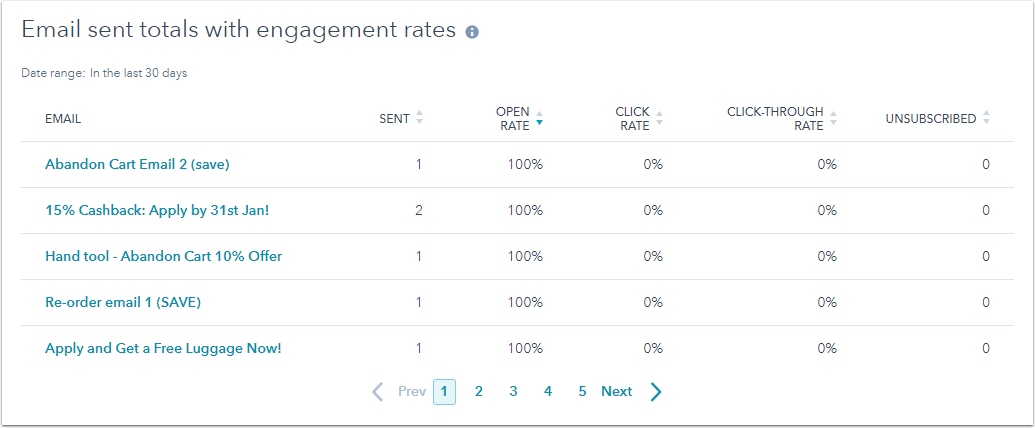The width and height of the screenshot is (1035, 428).
Task: Click the Next pagination text link
Action: tap(617, 392)
